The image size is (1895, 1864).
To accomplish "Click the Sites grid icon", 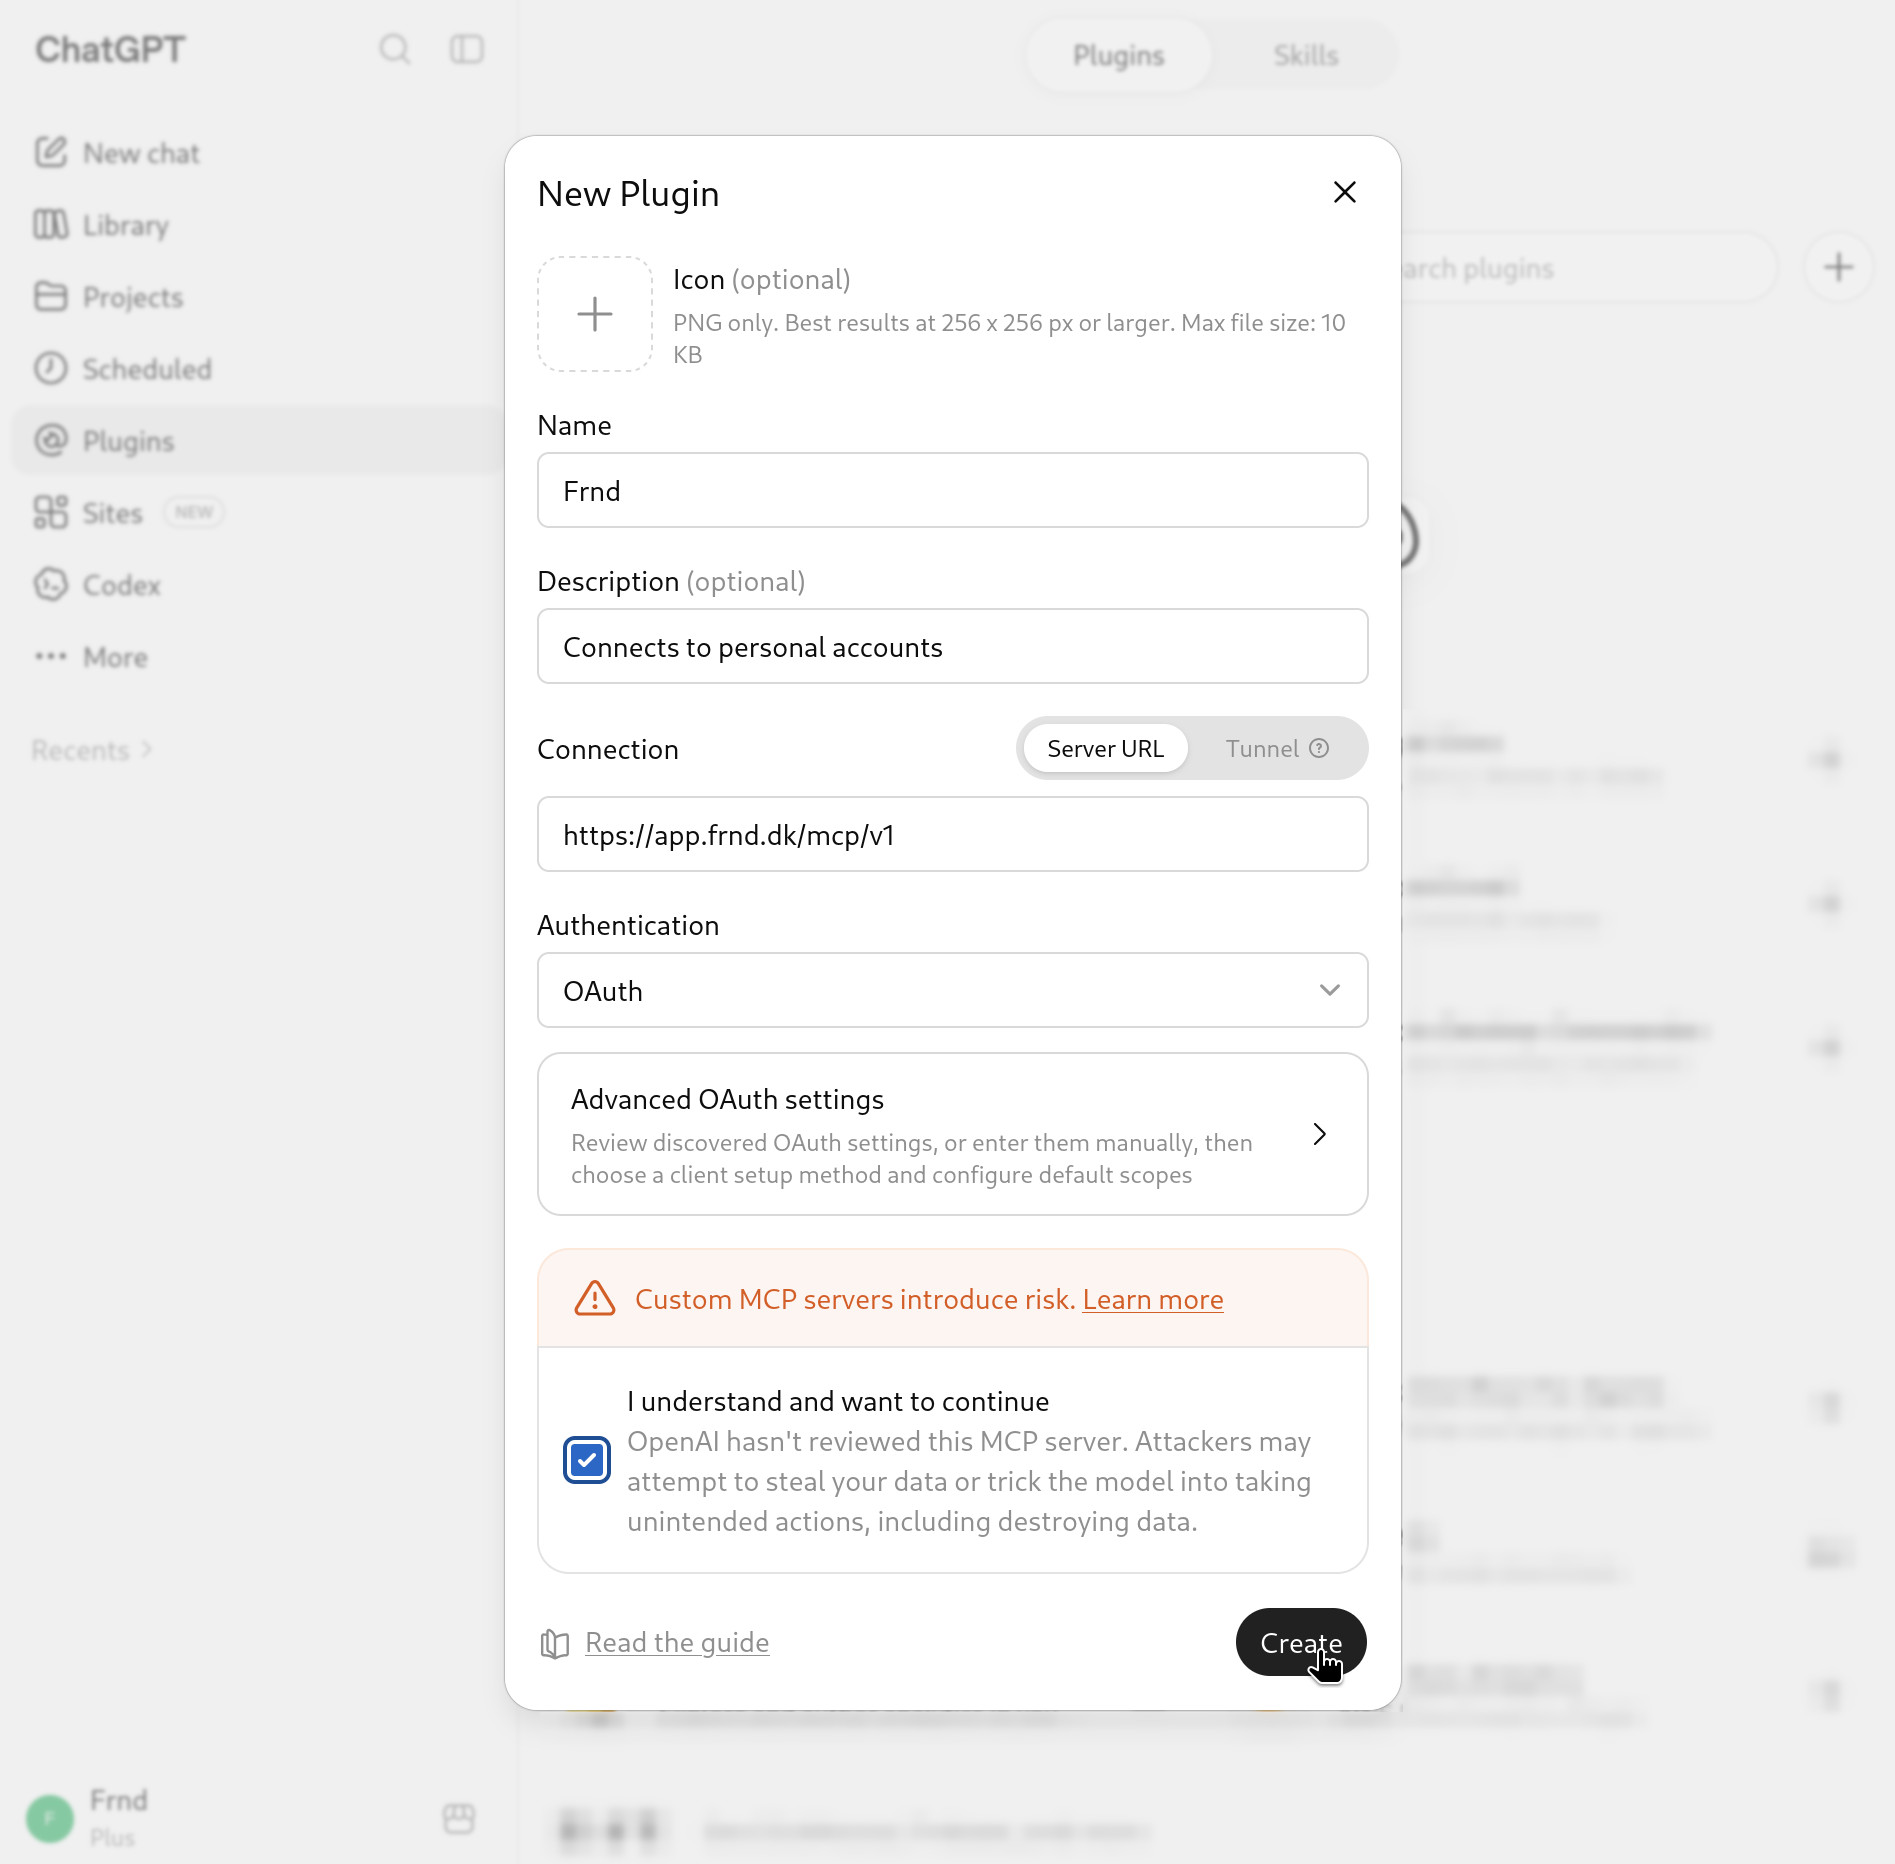I will pyautogui.click(x=51, y=512).
